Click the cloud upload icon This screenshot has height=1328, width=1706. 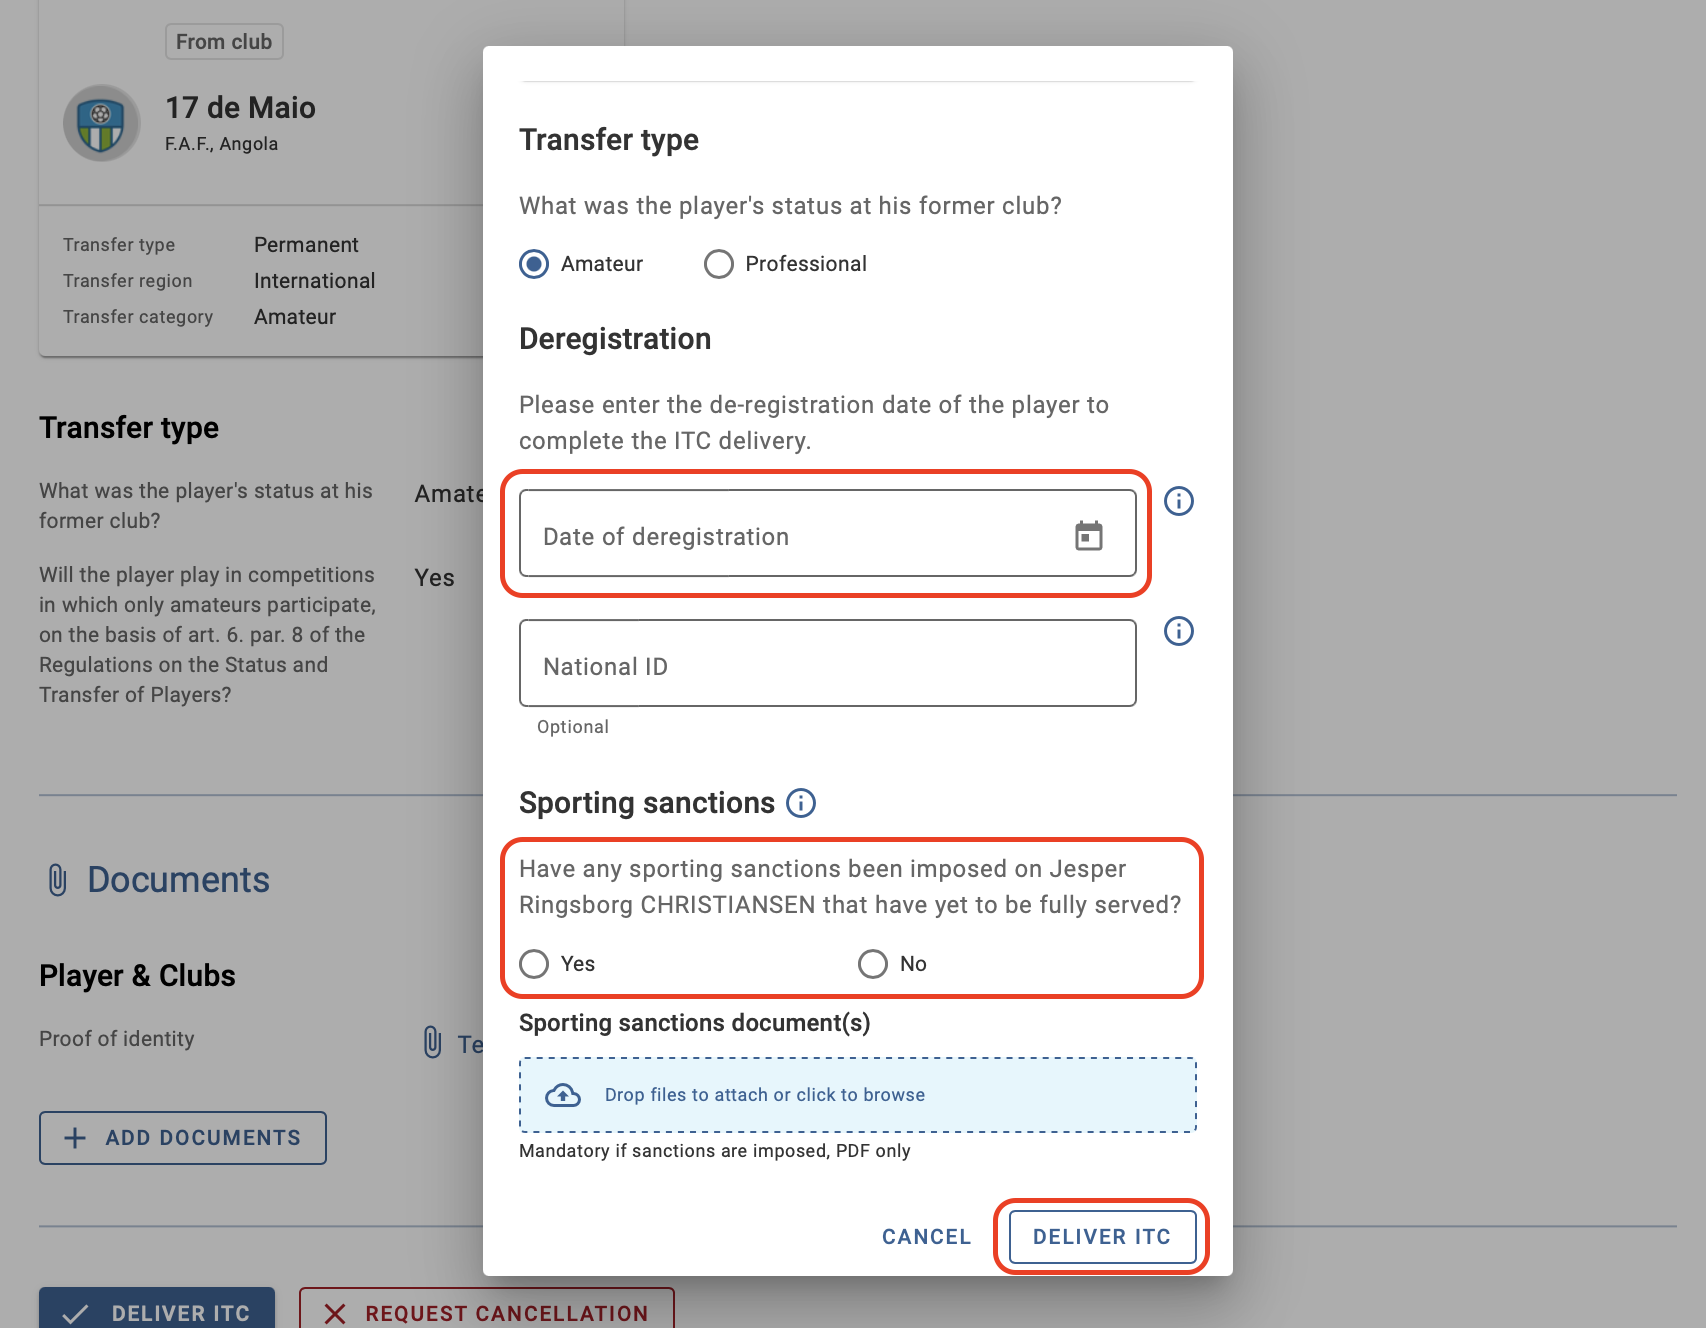[563, 1095]
